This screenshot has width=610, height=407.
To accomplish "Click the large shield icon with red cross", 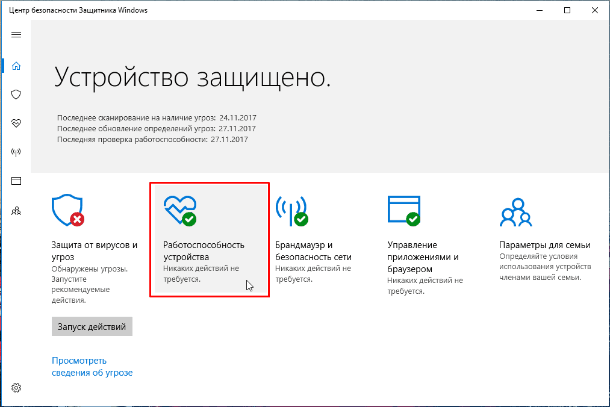I will click(x=68, y=210).
